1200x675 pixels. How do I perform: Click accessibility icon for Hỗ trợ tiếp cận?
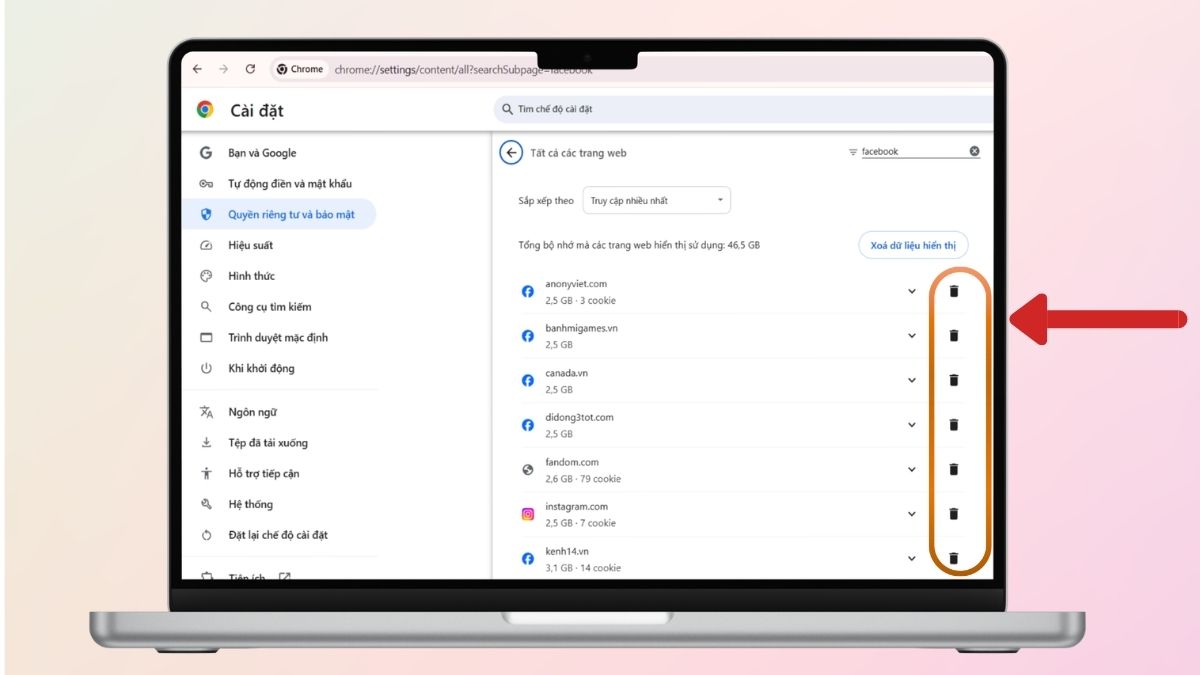[x=206, y=473]
